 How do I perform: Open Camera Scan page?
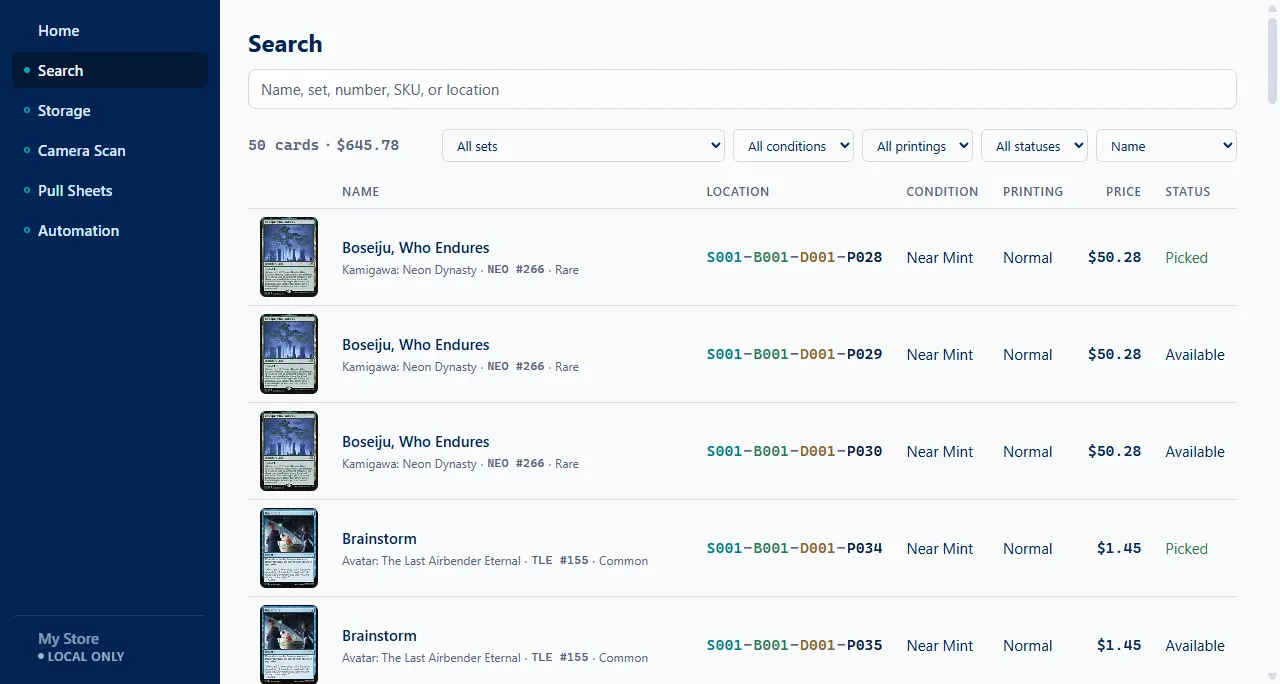[110, 151]
